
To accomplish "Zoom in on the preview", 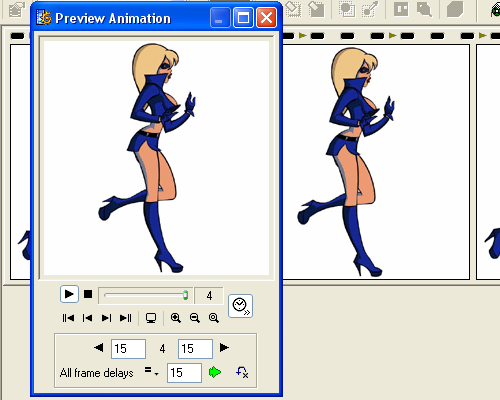I will [176, 318].
